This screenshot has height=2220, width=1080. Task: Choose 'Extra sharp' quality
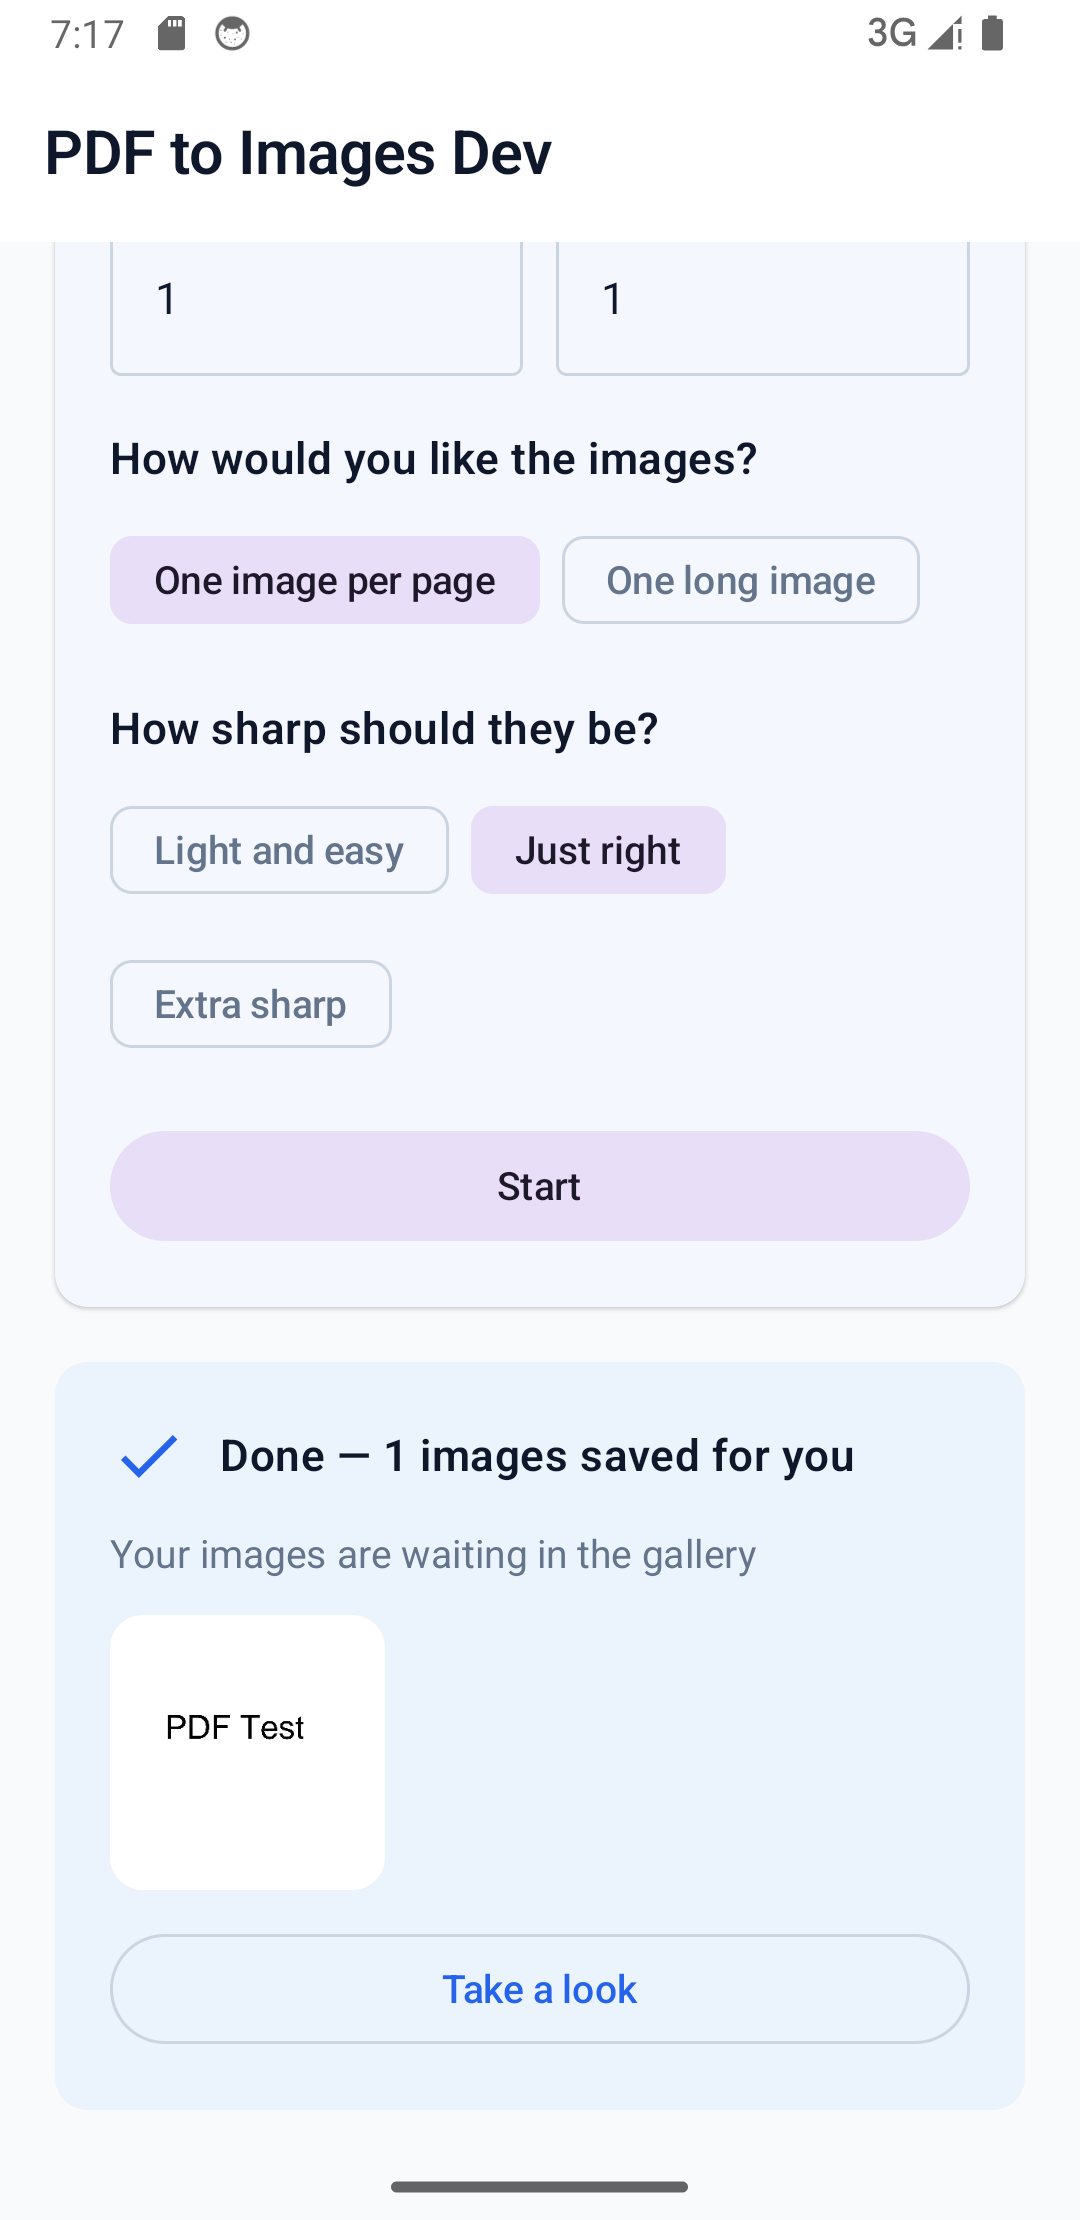251,1004
